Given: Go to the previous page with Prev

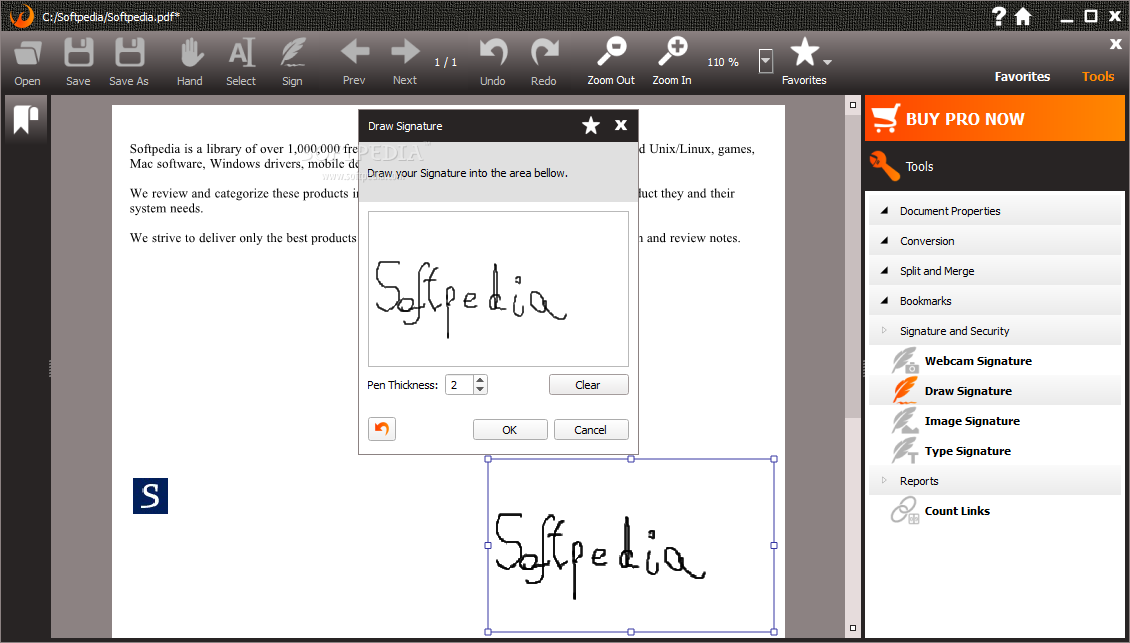Looking at the screenshot, I should click(x=354, y=62).
